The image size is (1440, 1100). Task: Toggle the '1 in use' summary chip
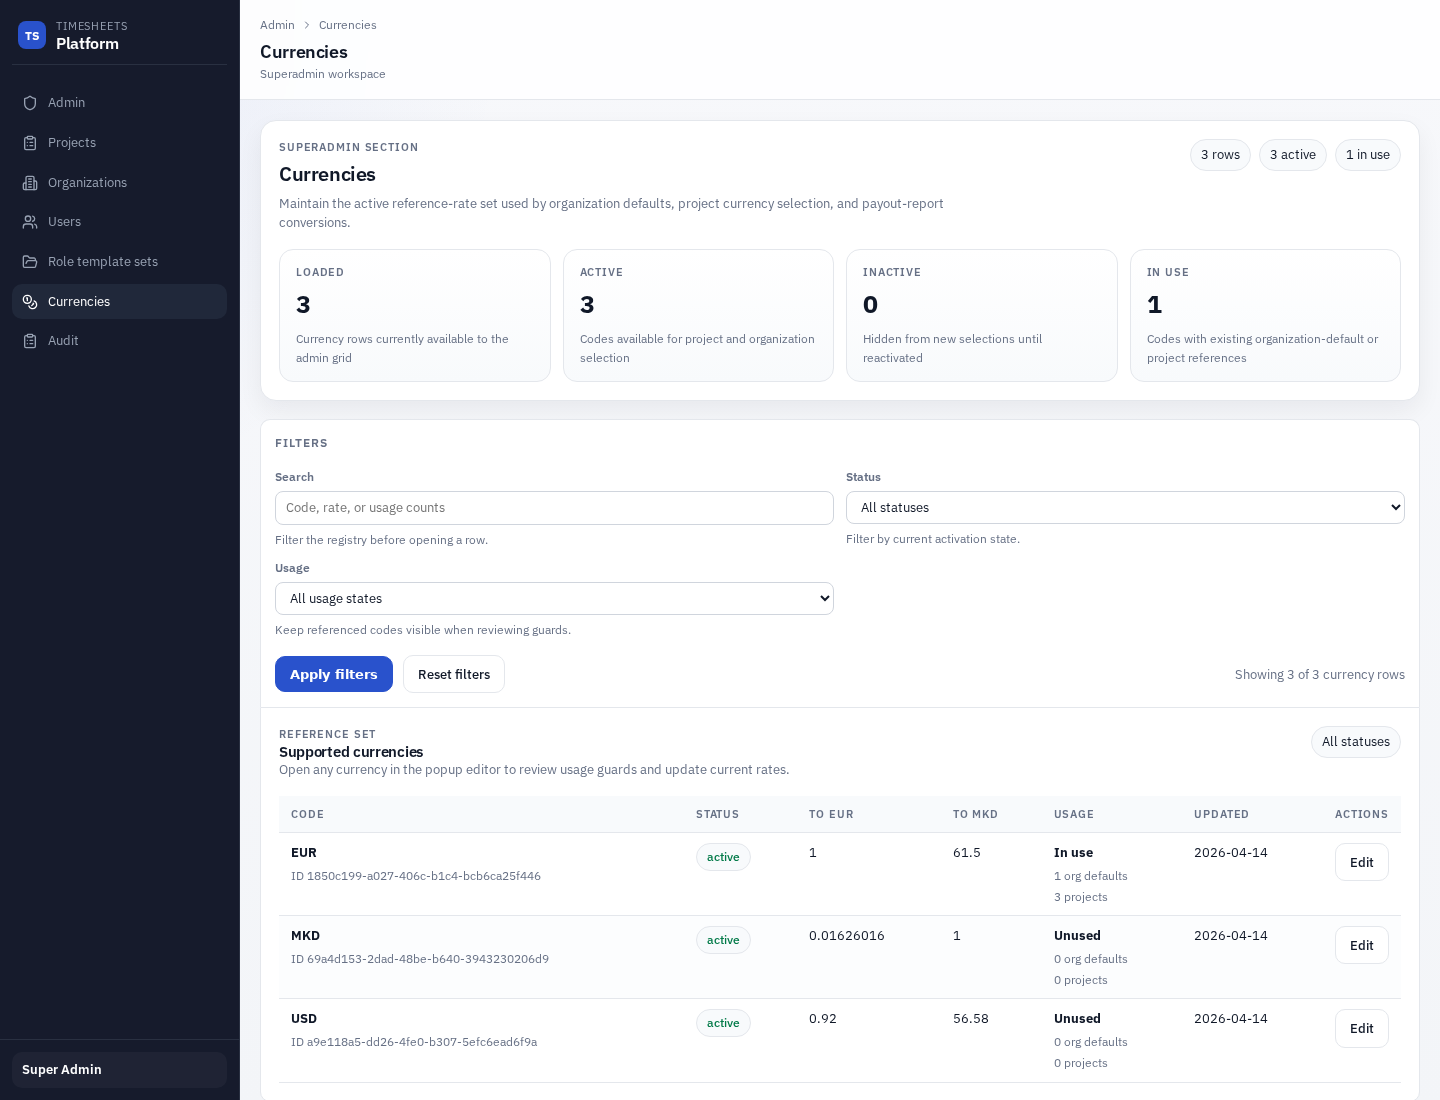[x=1367, y=155]
